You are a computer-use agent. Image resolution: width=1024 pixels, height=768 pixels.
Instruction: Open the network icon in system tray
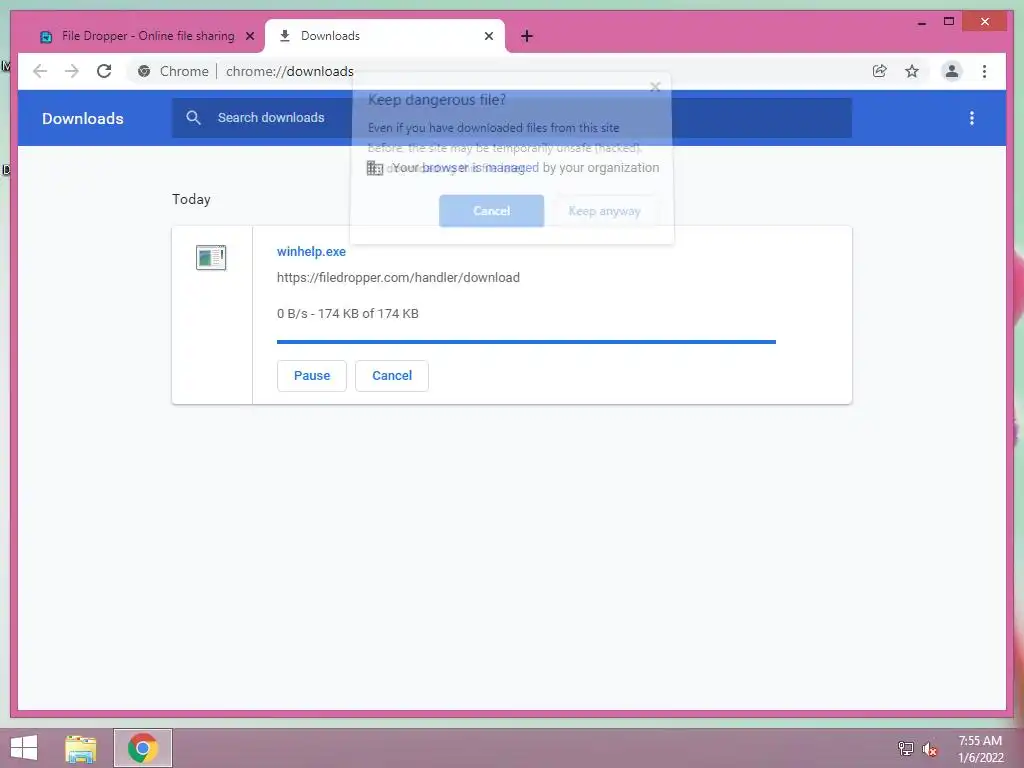905,748
